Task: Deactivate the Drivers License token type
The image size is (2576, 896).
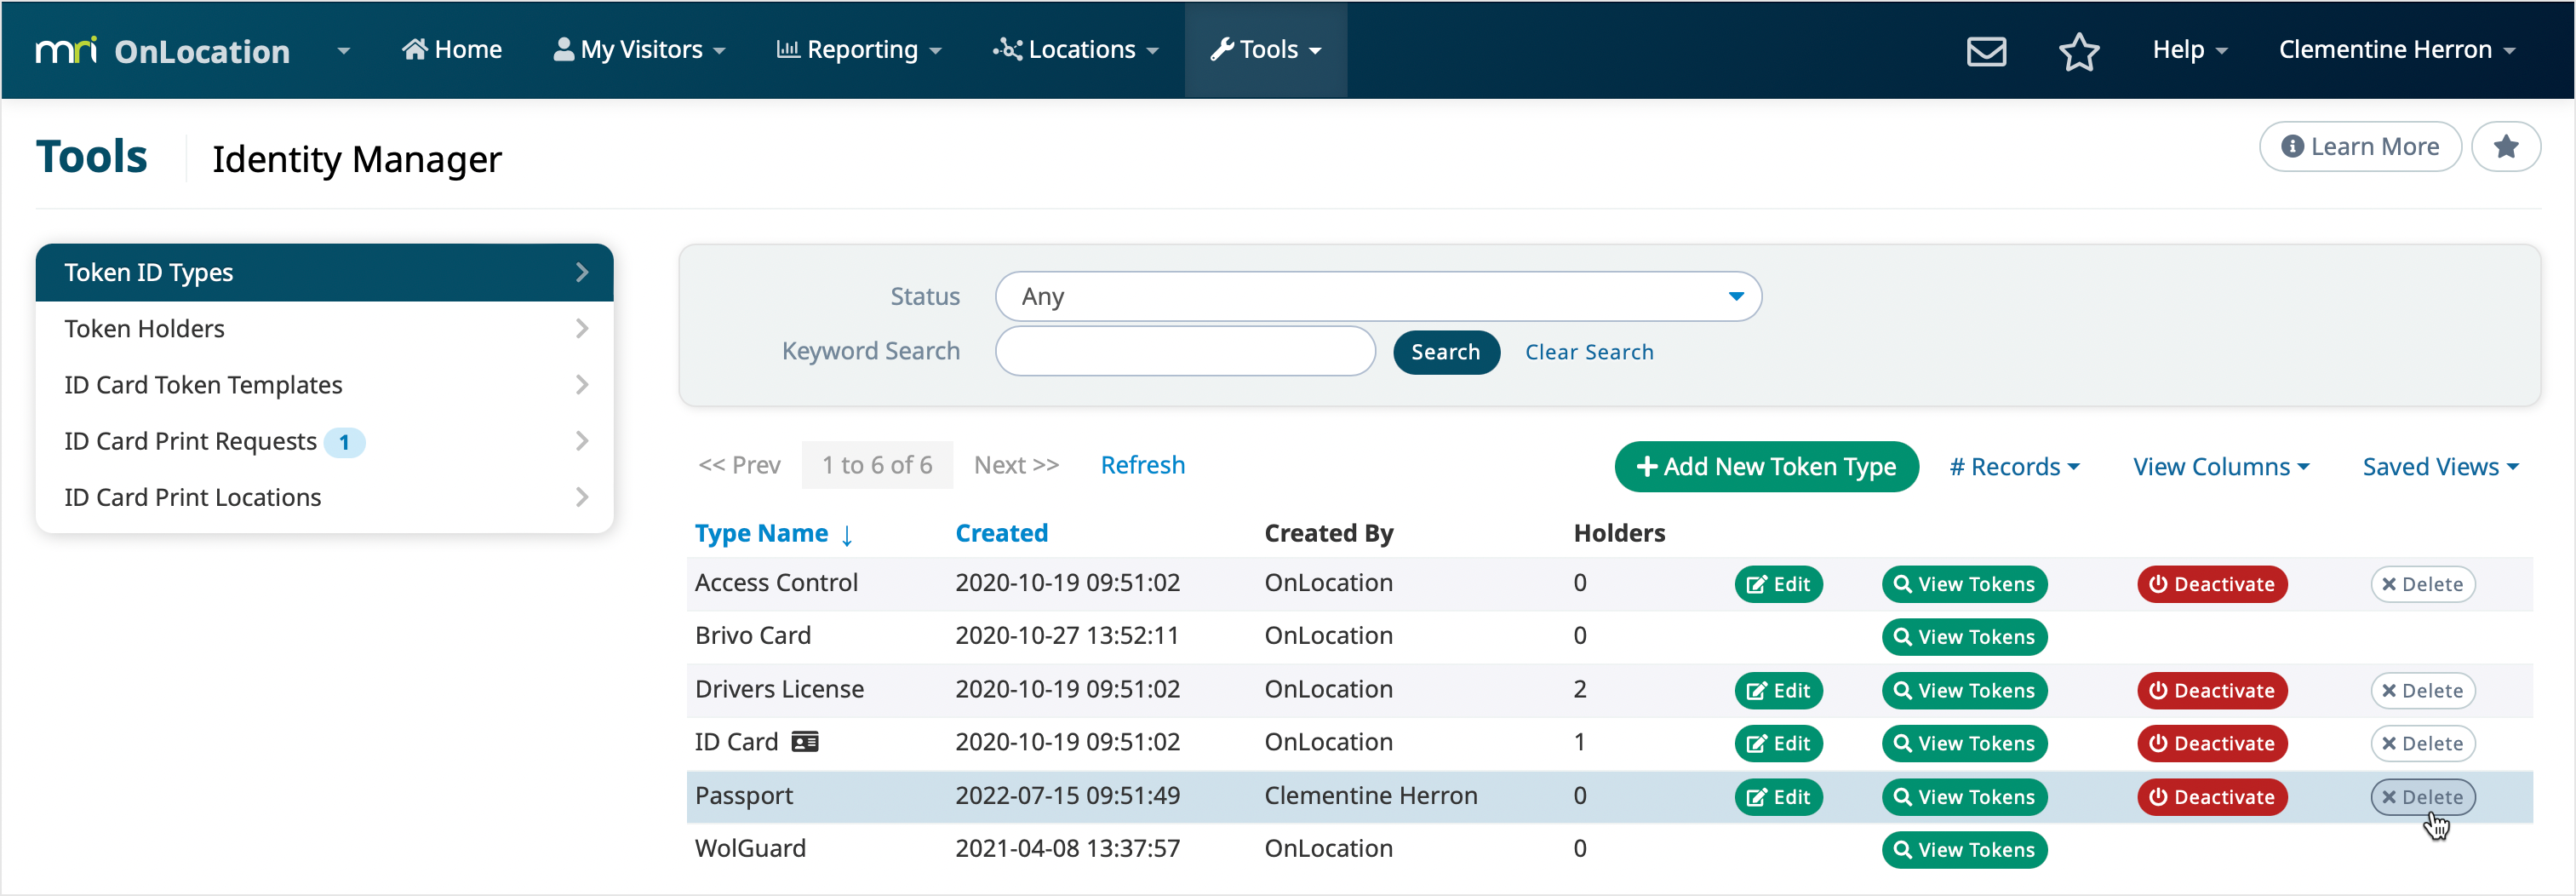Action: pyautogui.click(x=2212, y=691)
